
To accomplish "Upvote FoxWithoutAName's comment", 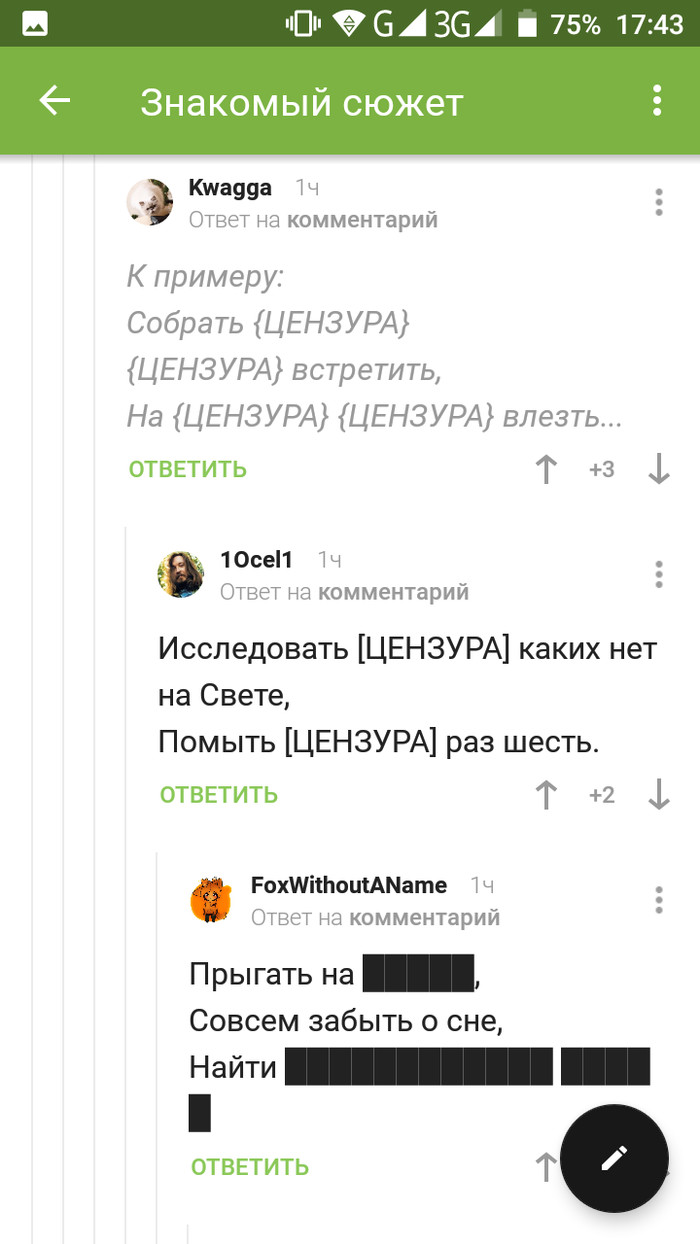I will tap(546, 1166).
